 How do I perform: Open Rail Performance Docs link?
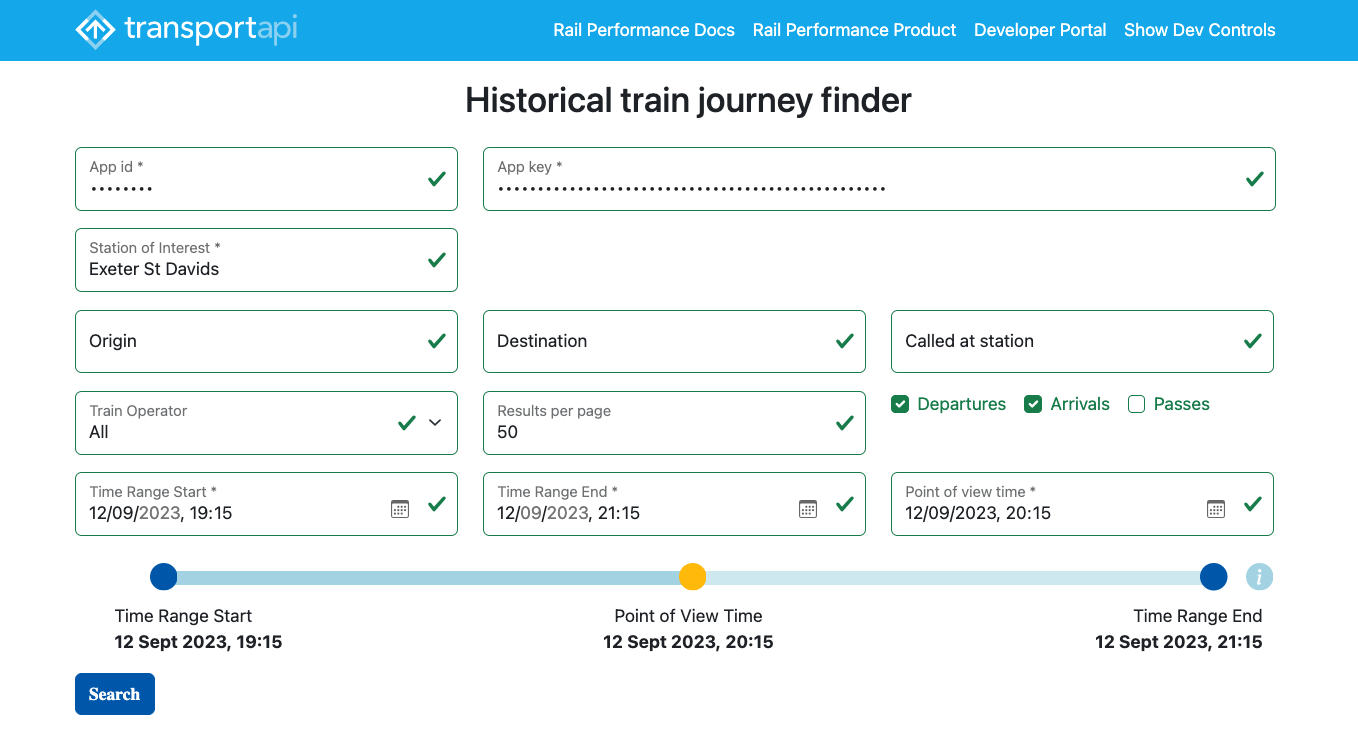[644, 30]
